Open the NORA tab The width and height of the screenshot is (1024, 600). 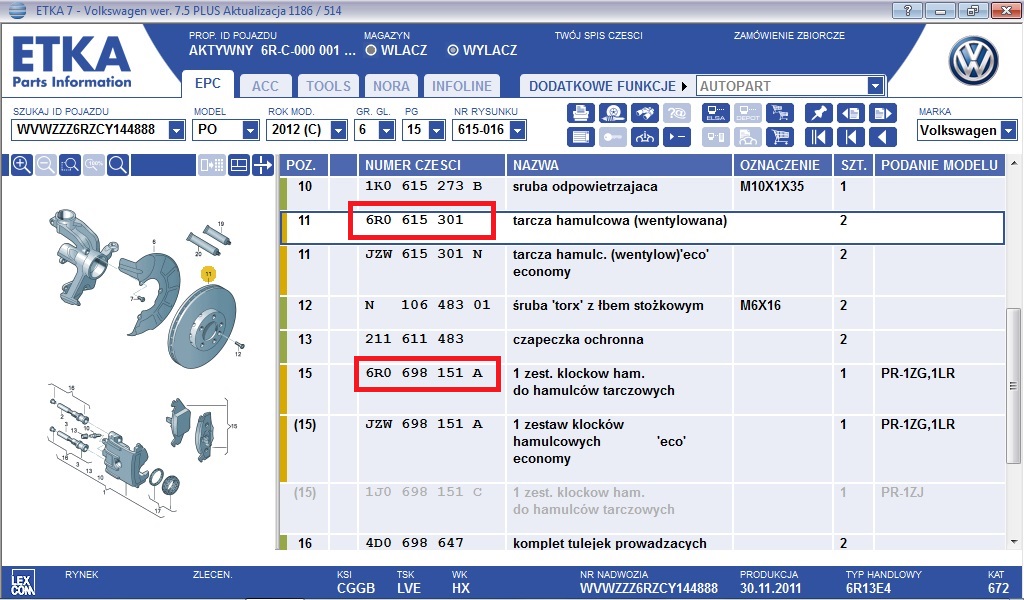tap(391, 86)
